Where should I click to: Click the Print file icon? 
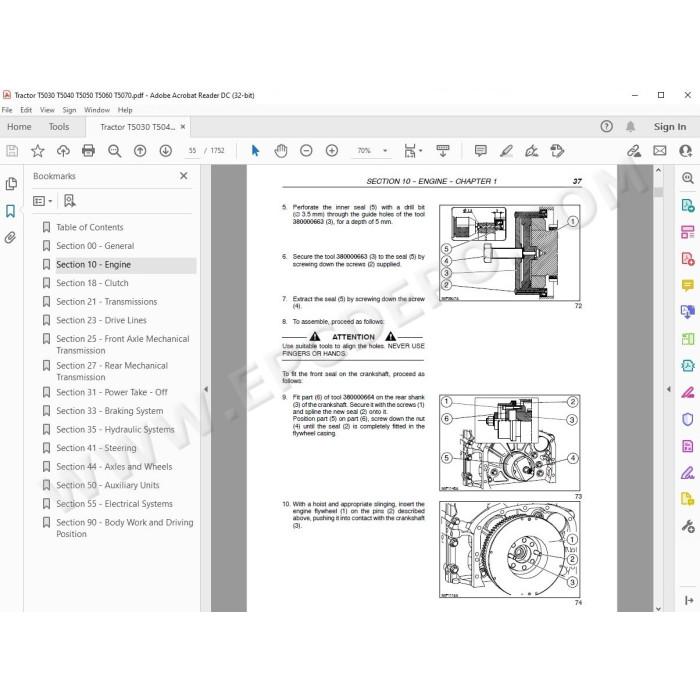pyautogui.click(x=88, y=151)
